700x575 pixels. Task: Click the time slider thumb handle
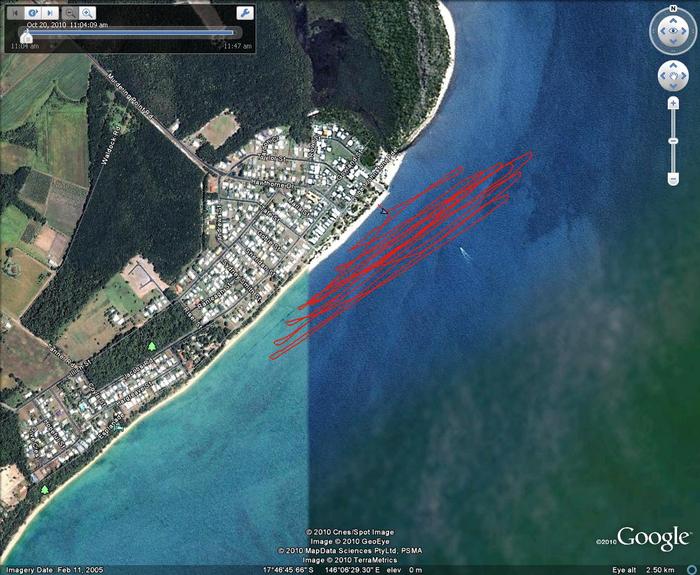coord(25,35)
